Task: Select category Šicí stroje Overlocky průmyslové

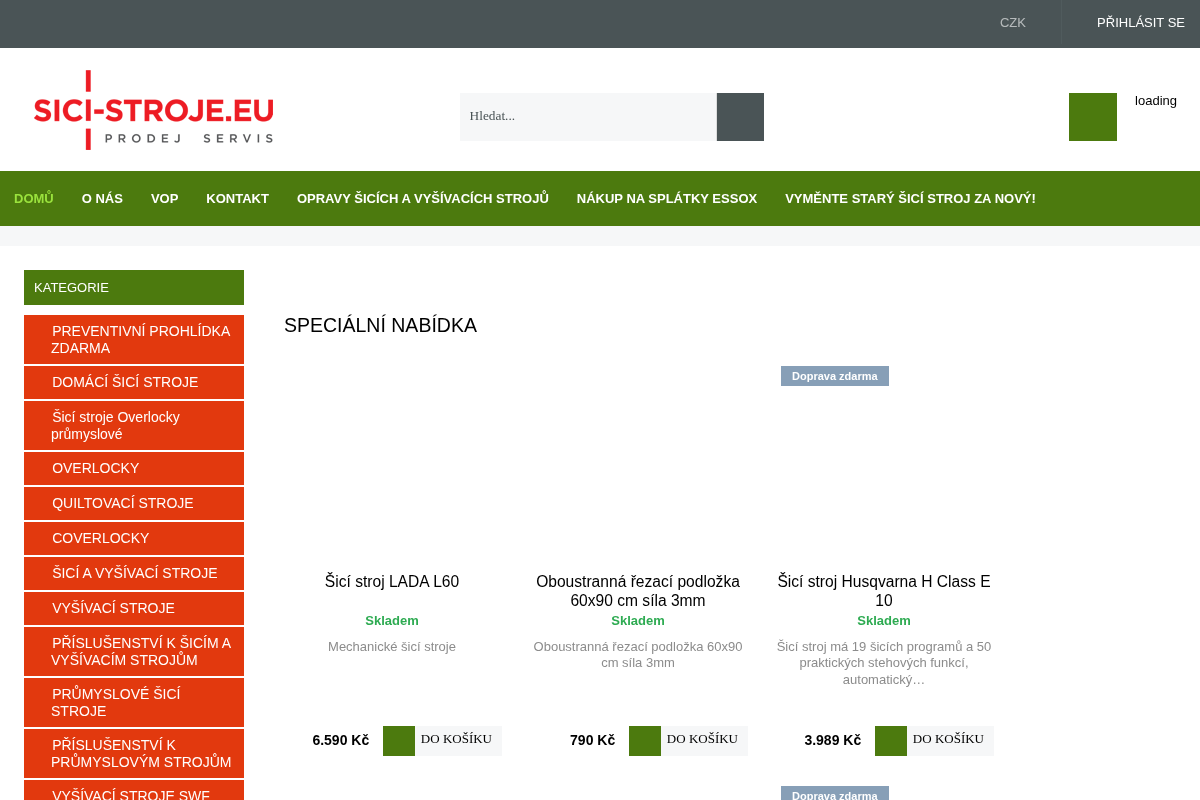Action: 134,425
